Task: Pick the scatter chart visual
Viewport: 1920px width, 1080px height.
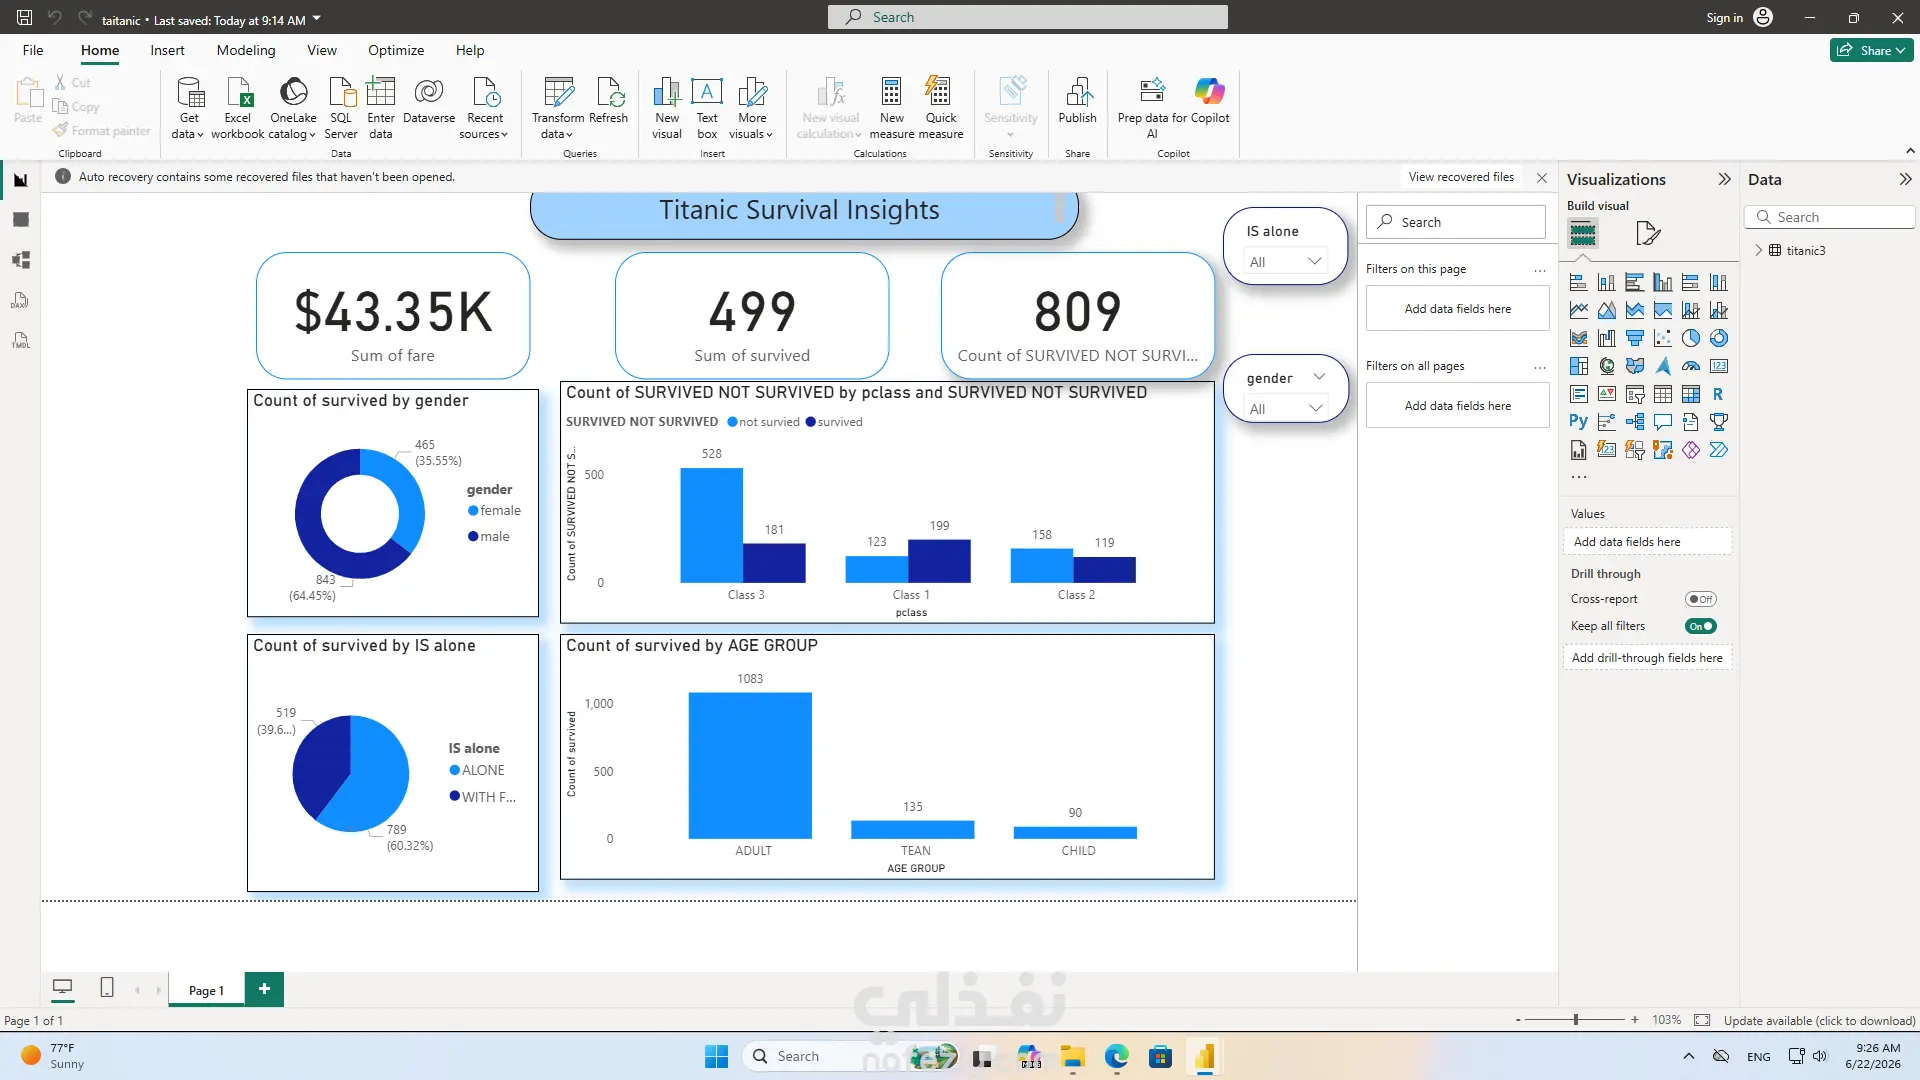Action: point(1663,339)
